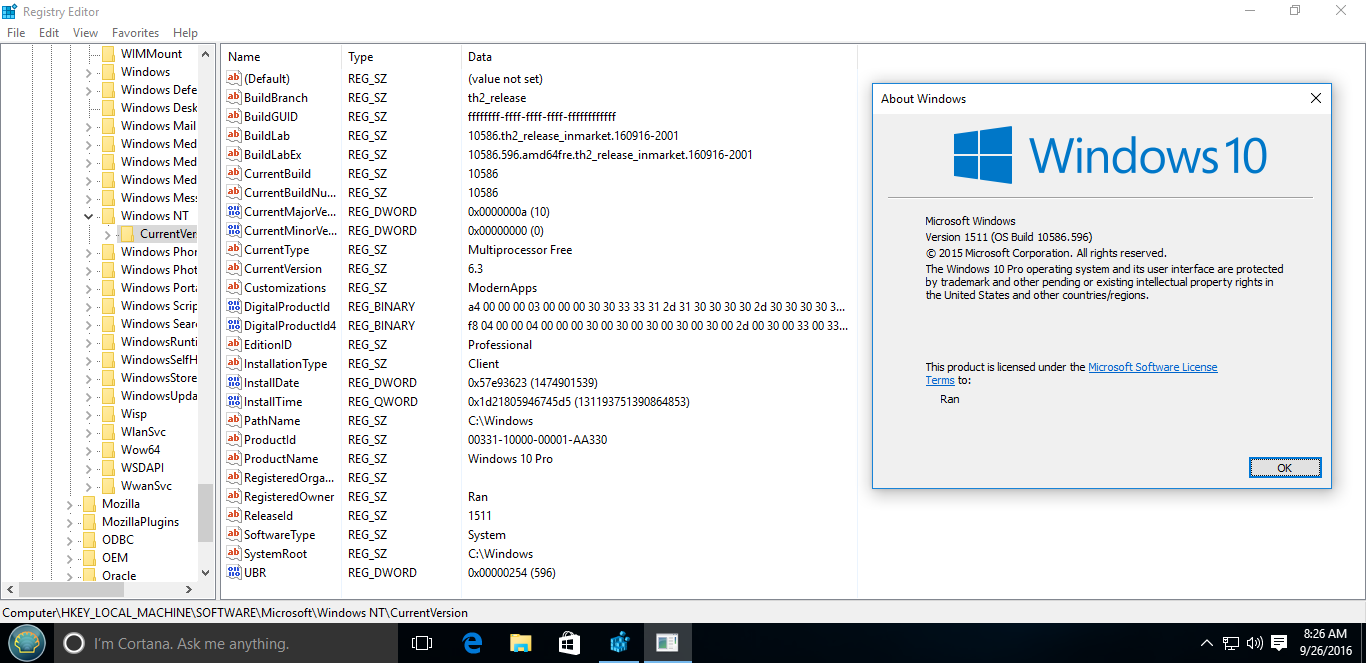Click the volume tray icon
Image resolution: width=1366 pixels, height=663 pixels.
(1254, 643)
